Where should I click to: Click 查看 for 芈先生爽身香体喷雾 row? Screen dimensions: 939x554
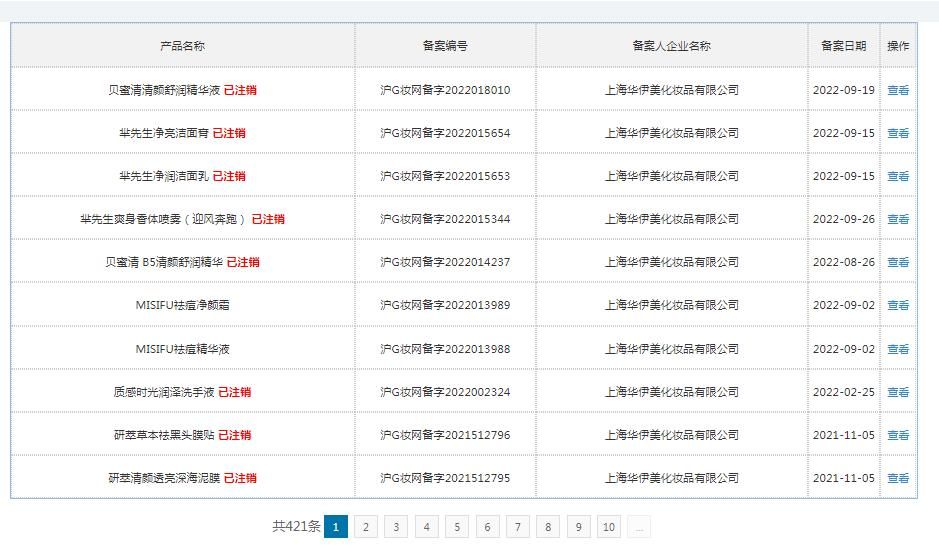point(897,219)
